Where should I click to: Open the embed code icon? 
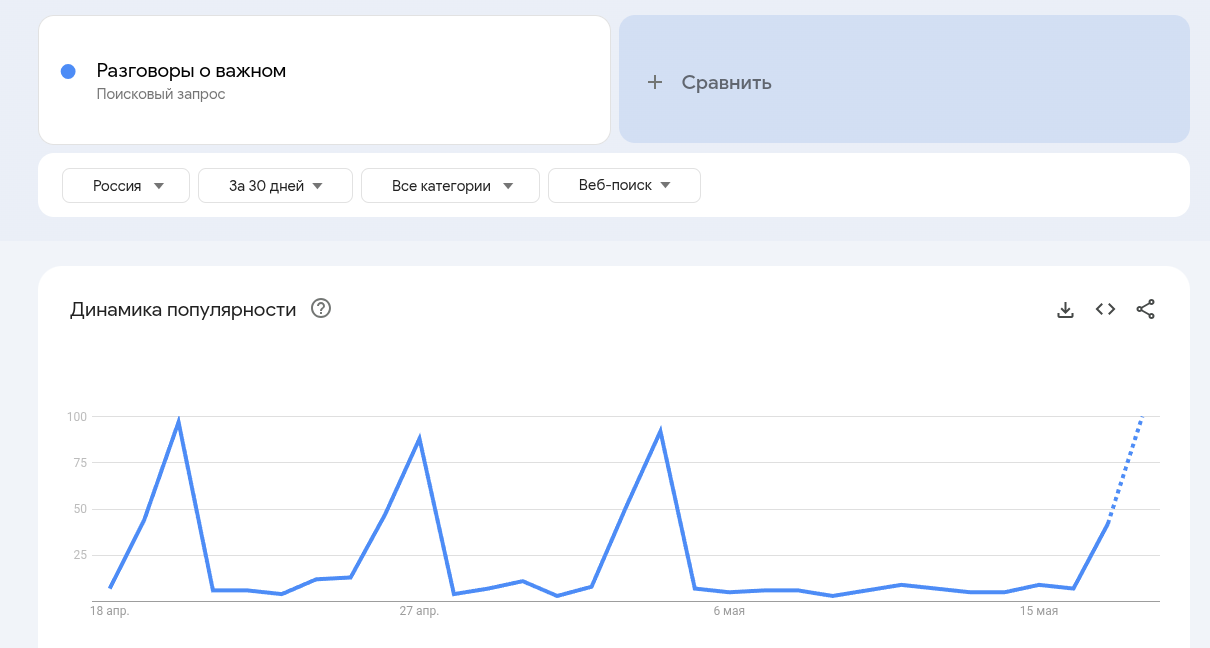click(1105, 310)
